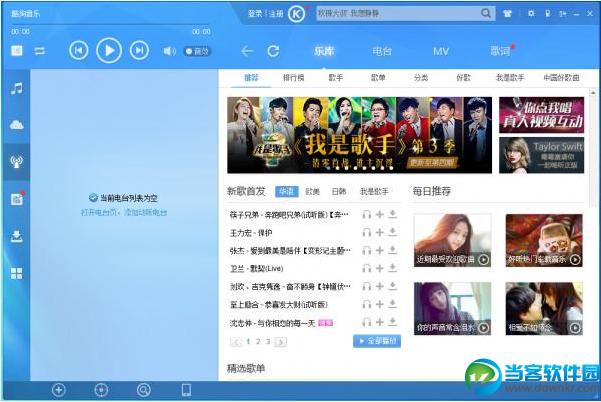Download 卫兰 - 默契(Live) song

click(392, 268)
